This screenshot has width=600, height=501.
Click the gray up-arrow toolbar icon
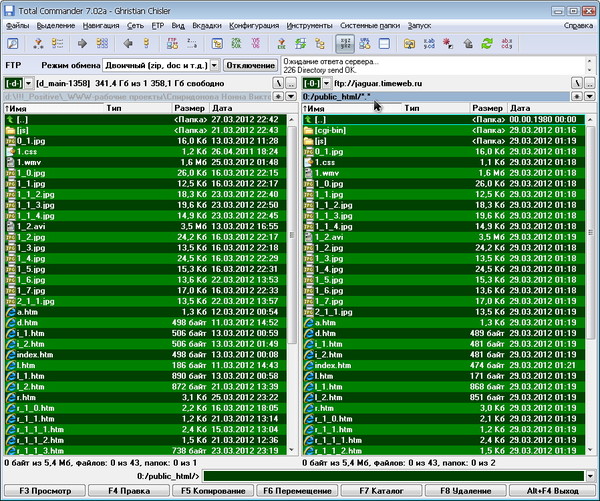click(468, 43)
